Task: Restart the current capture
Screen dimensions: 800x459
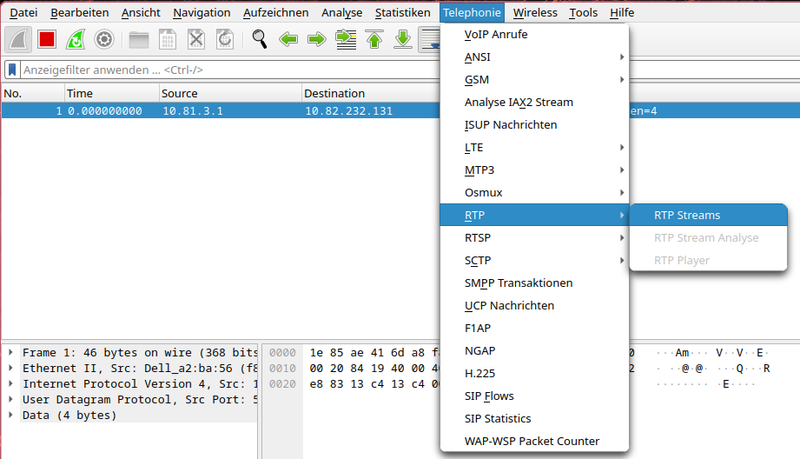Action: [x=75, y=39]
